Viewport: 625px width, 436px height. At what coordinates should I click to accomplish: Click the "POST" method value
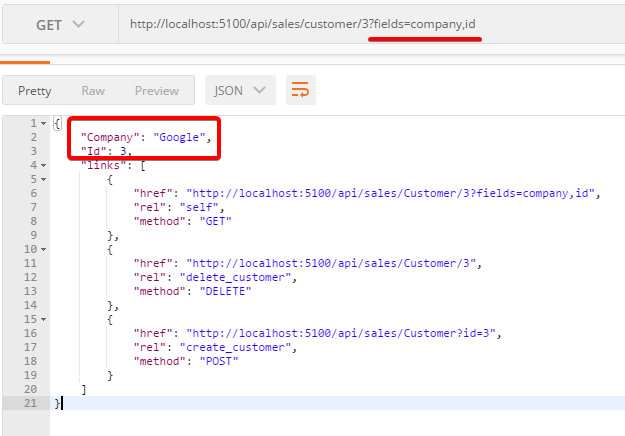(x=218, y=361)
